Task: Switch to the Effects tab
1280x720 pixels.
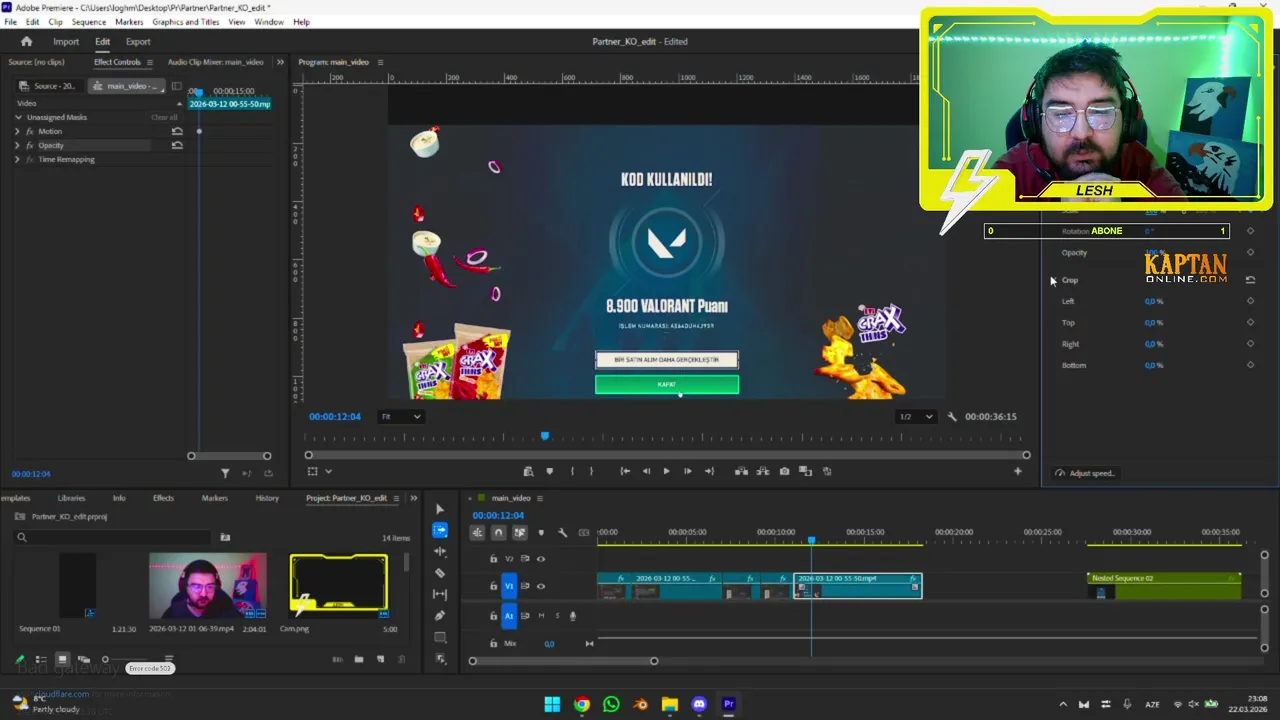Action: point(163,498)
